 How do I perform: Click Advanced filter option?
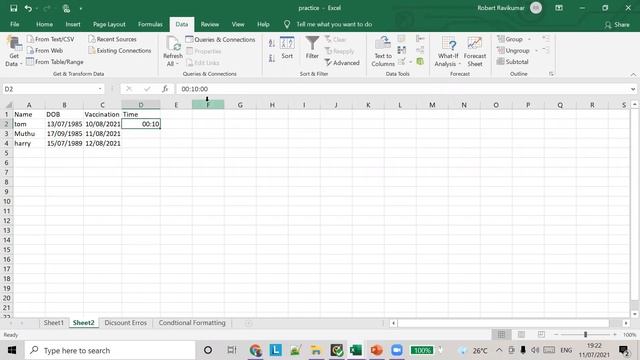tap(342, 63)
